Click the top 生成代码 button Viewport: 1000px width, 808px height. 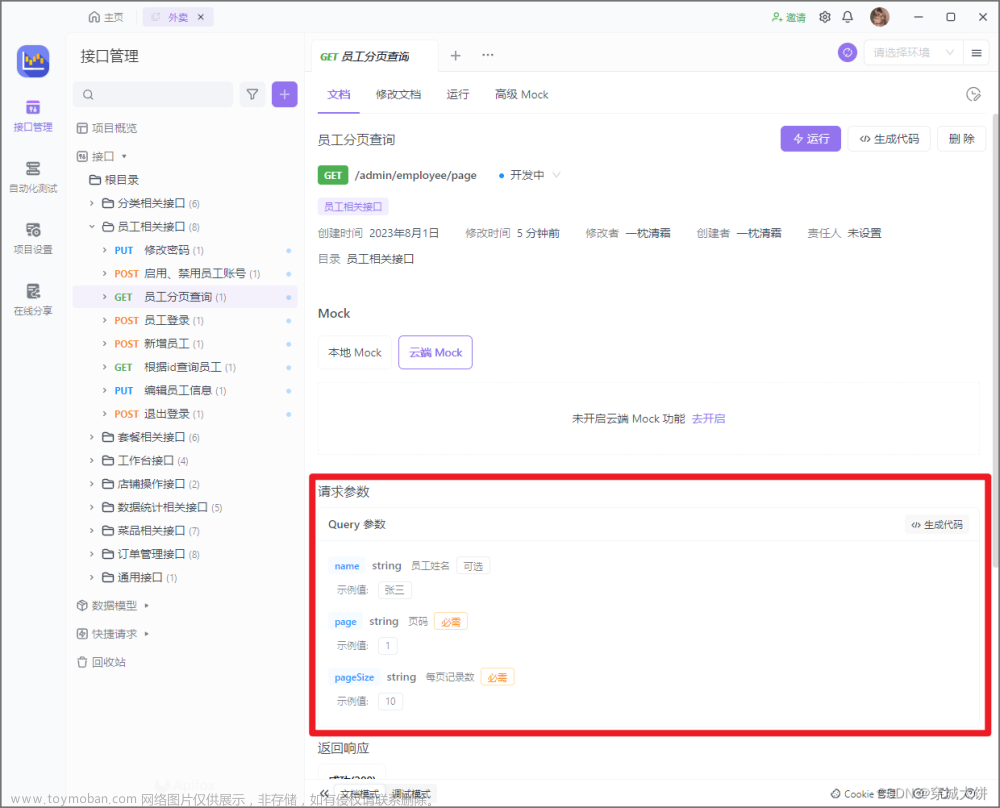[x=889, y=138]
